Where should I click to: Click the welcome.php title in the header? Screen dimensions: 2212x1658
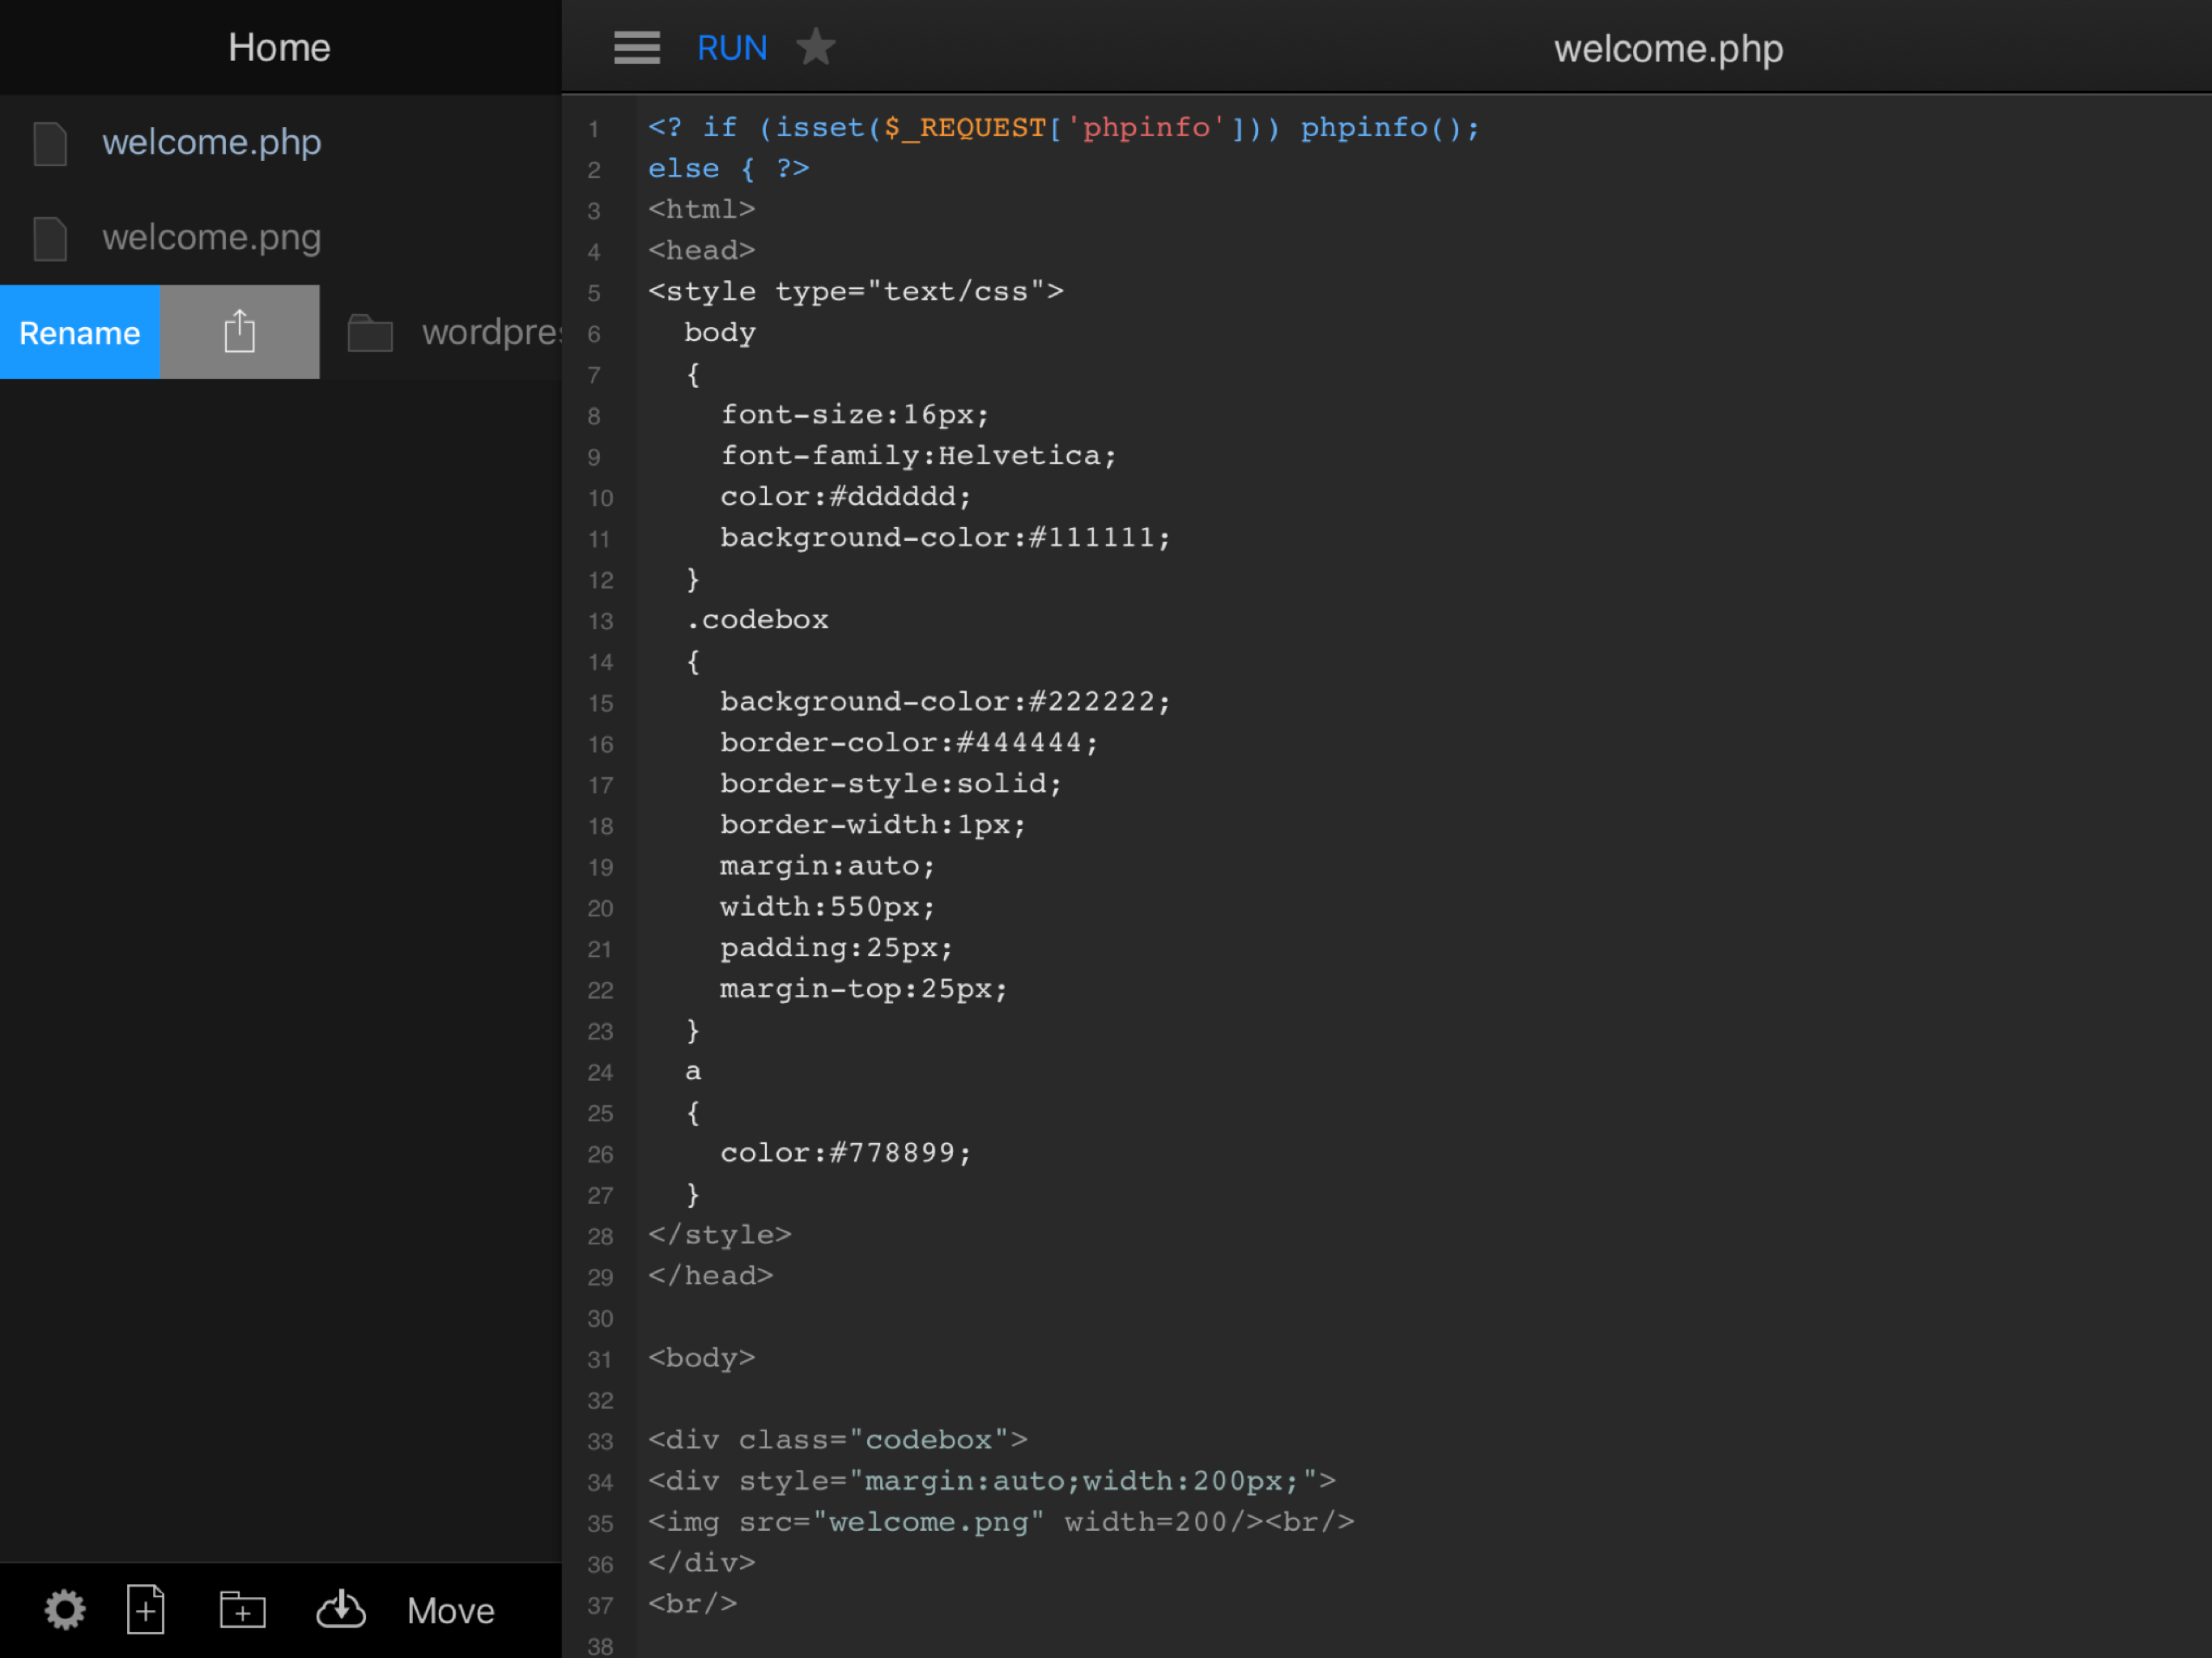click(x=1667, y=48)
